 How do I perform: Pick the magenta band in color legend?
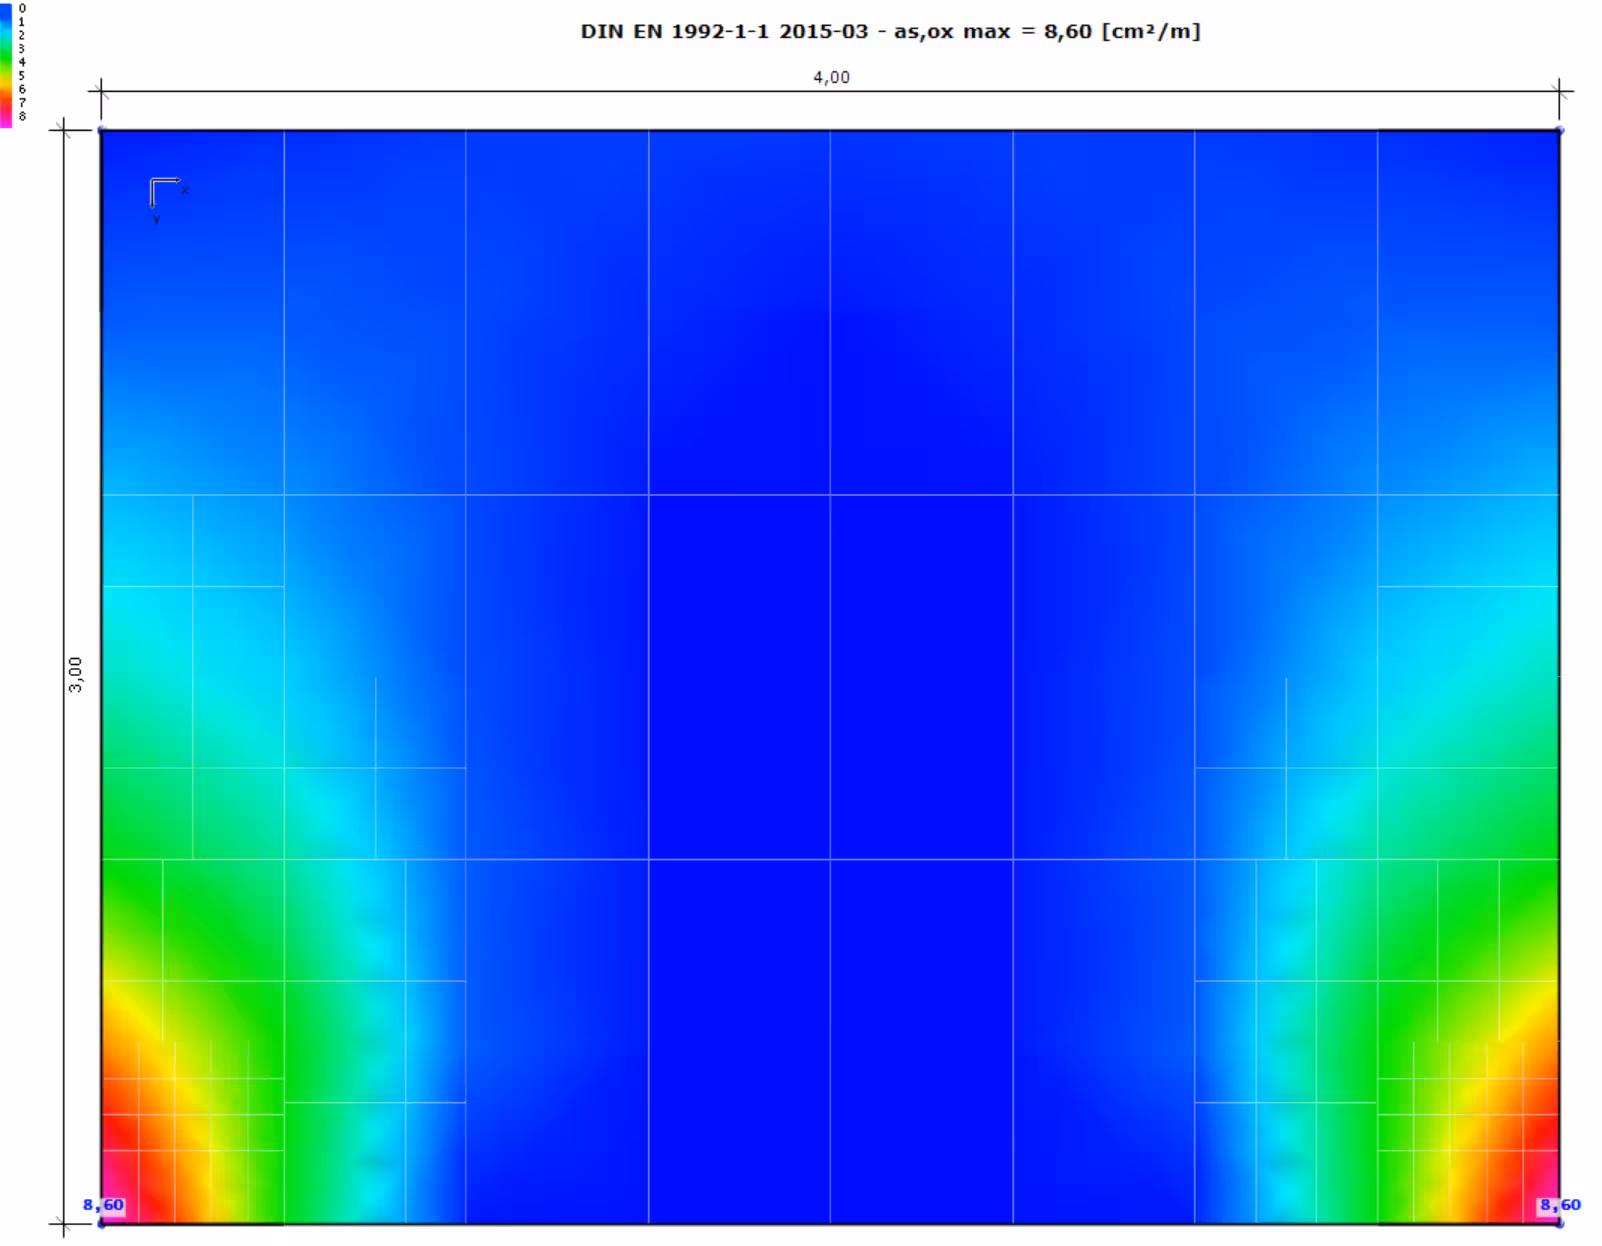[6, 118]
